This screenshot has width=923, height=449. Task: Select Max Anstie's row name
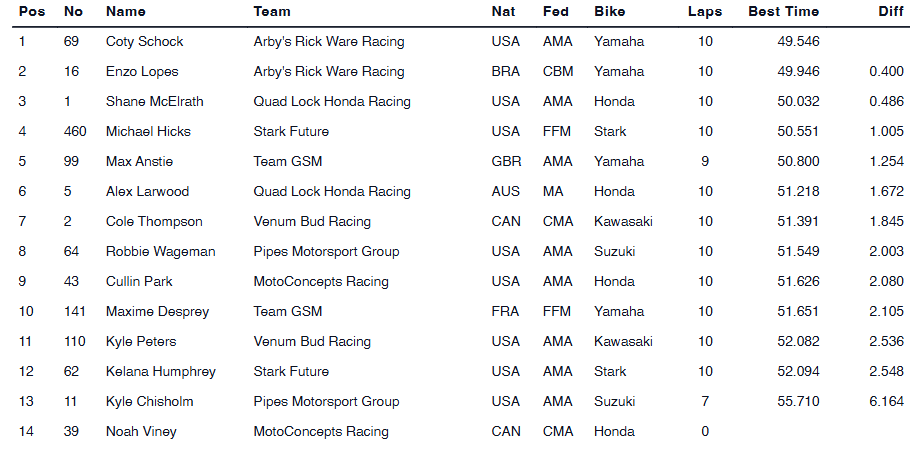[139, 162]
